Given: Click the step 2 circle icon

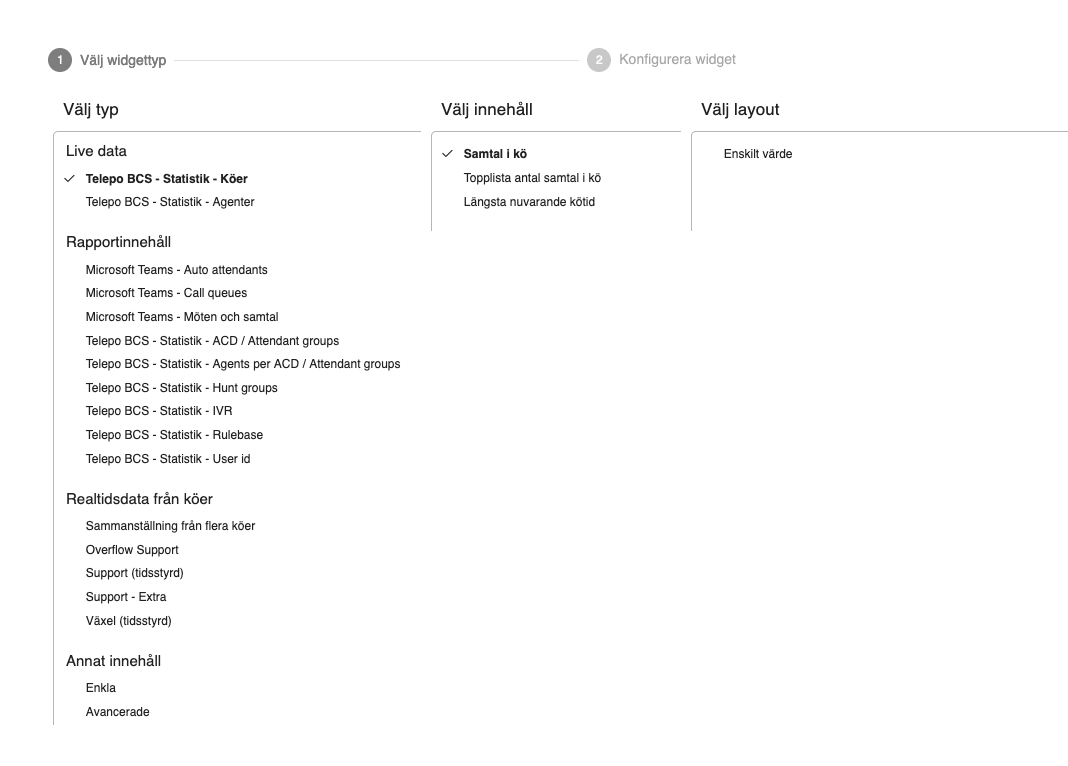Looking at the screenshot, I should coord(599,60).
